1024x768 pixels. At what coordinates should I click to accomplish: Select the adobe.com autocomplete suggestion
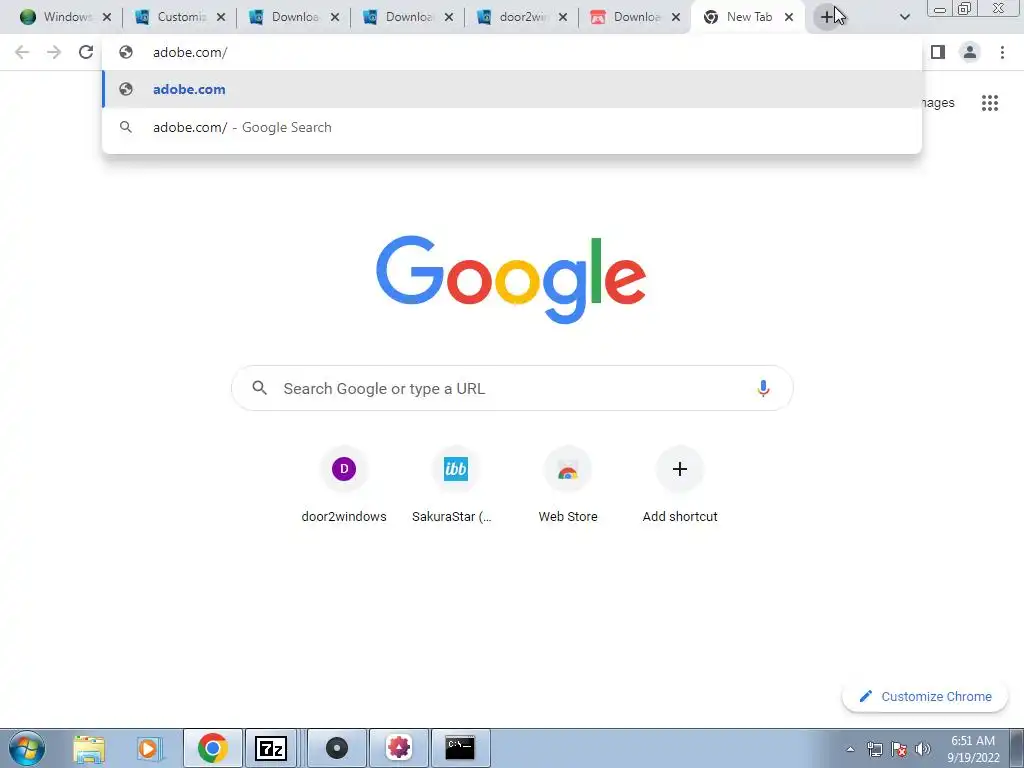(512, 89)
